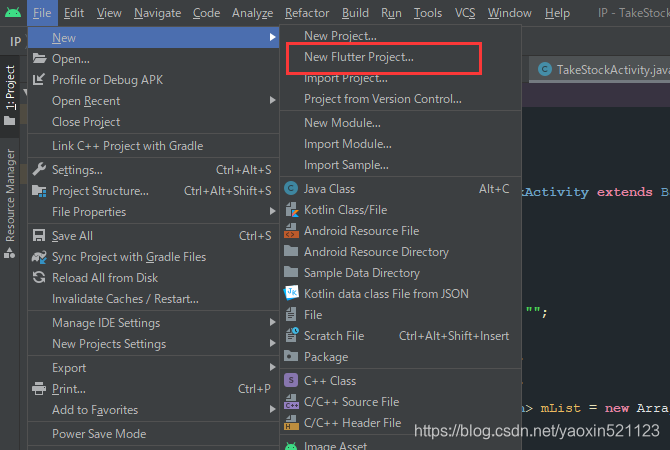The height and width of the screenshot is (450, 670).
Task: Click the Image Asset android icon
Action: tap(291, 446)
